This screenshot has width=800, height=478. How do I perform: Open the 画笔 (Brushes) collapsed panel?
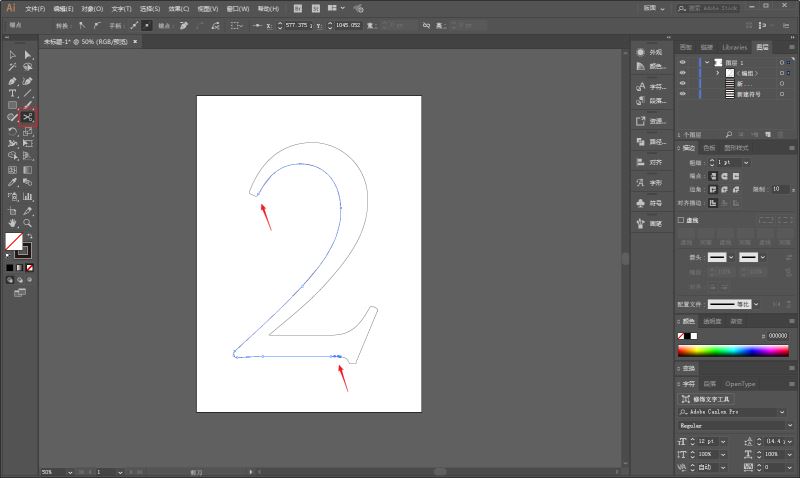click(650, 223)
